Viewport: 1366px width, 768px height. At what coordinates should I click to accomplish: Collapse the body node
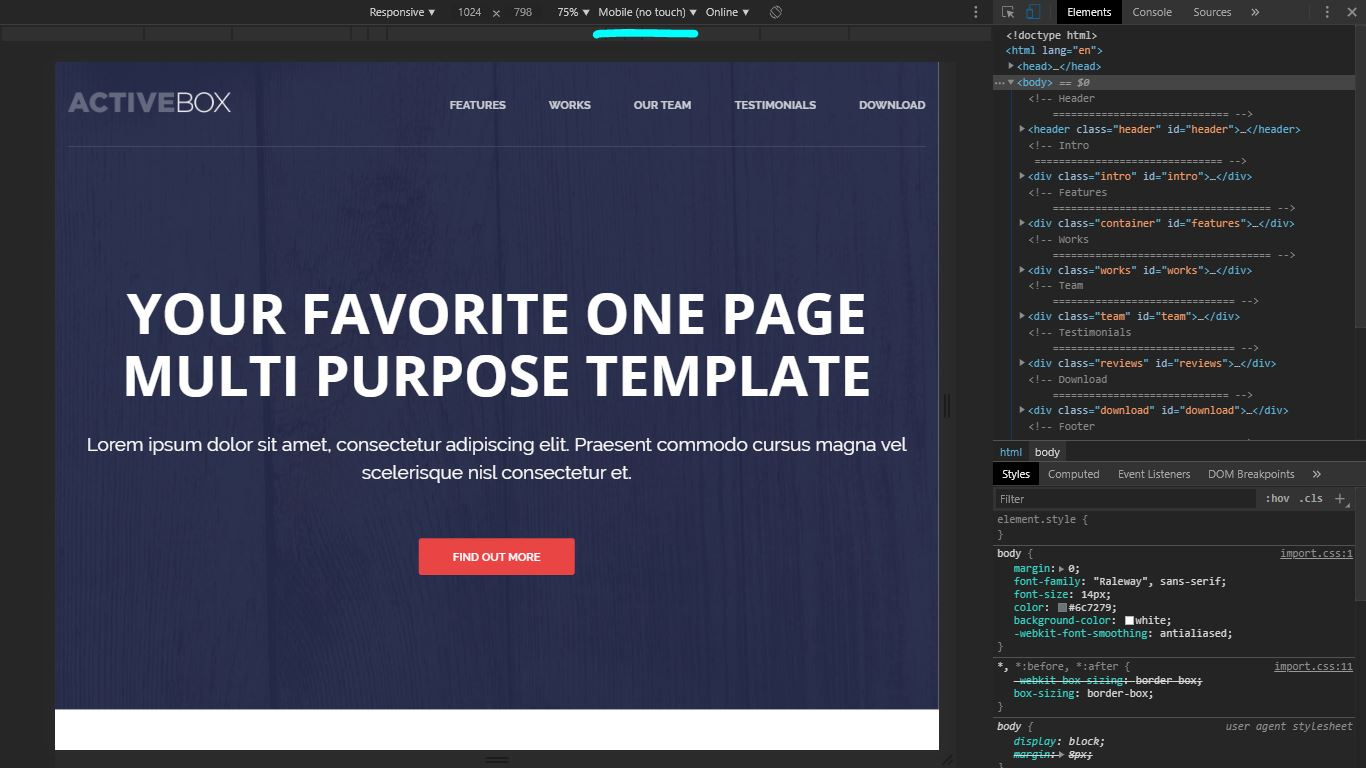click(x=1011, y=82)
